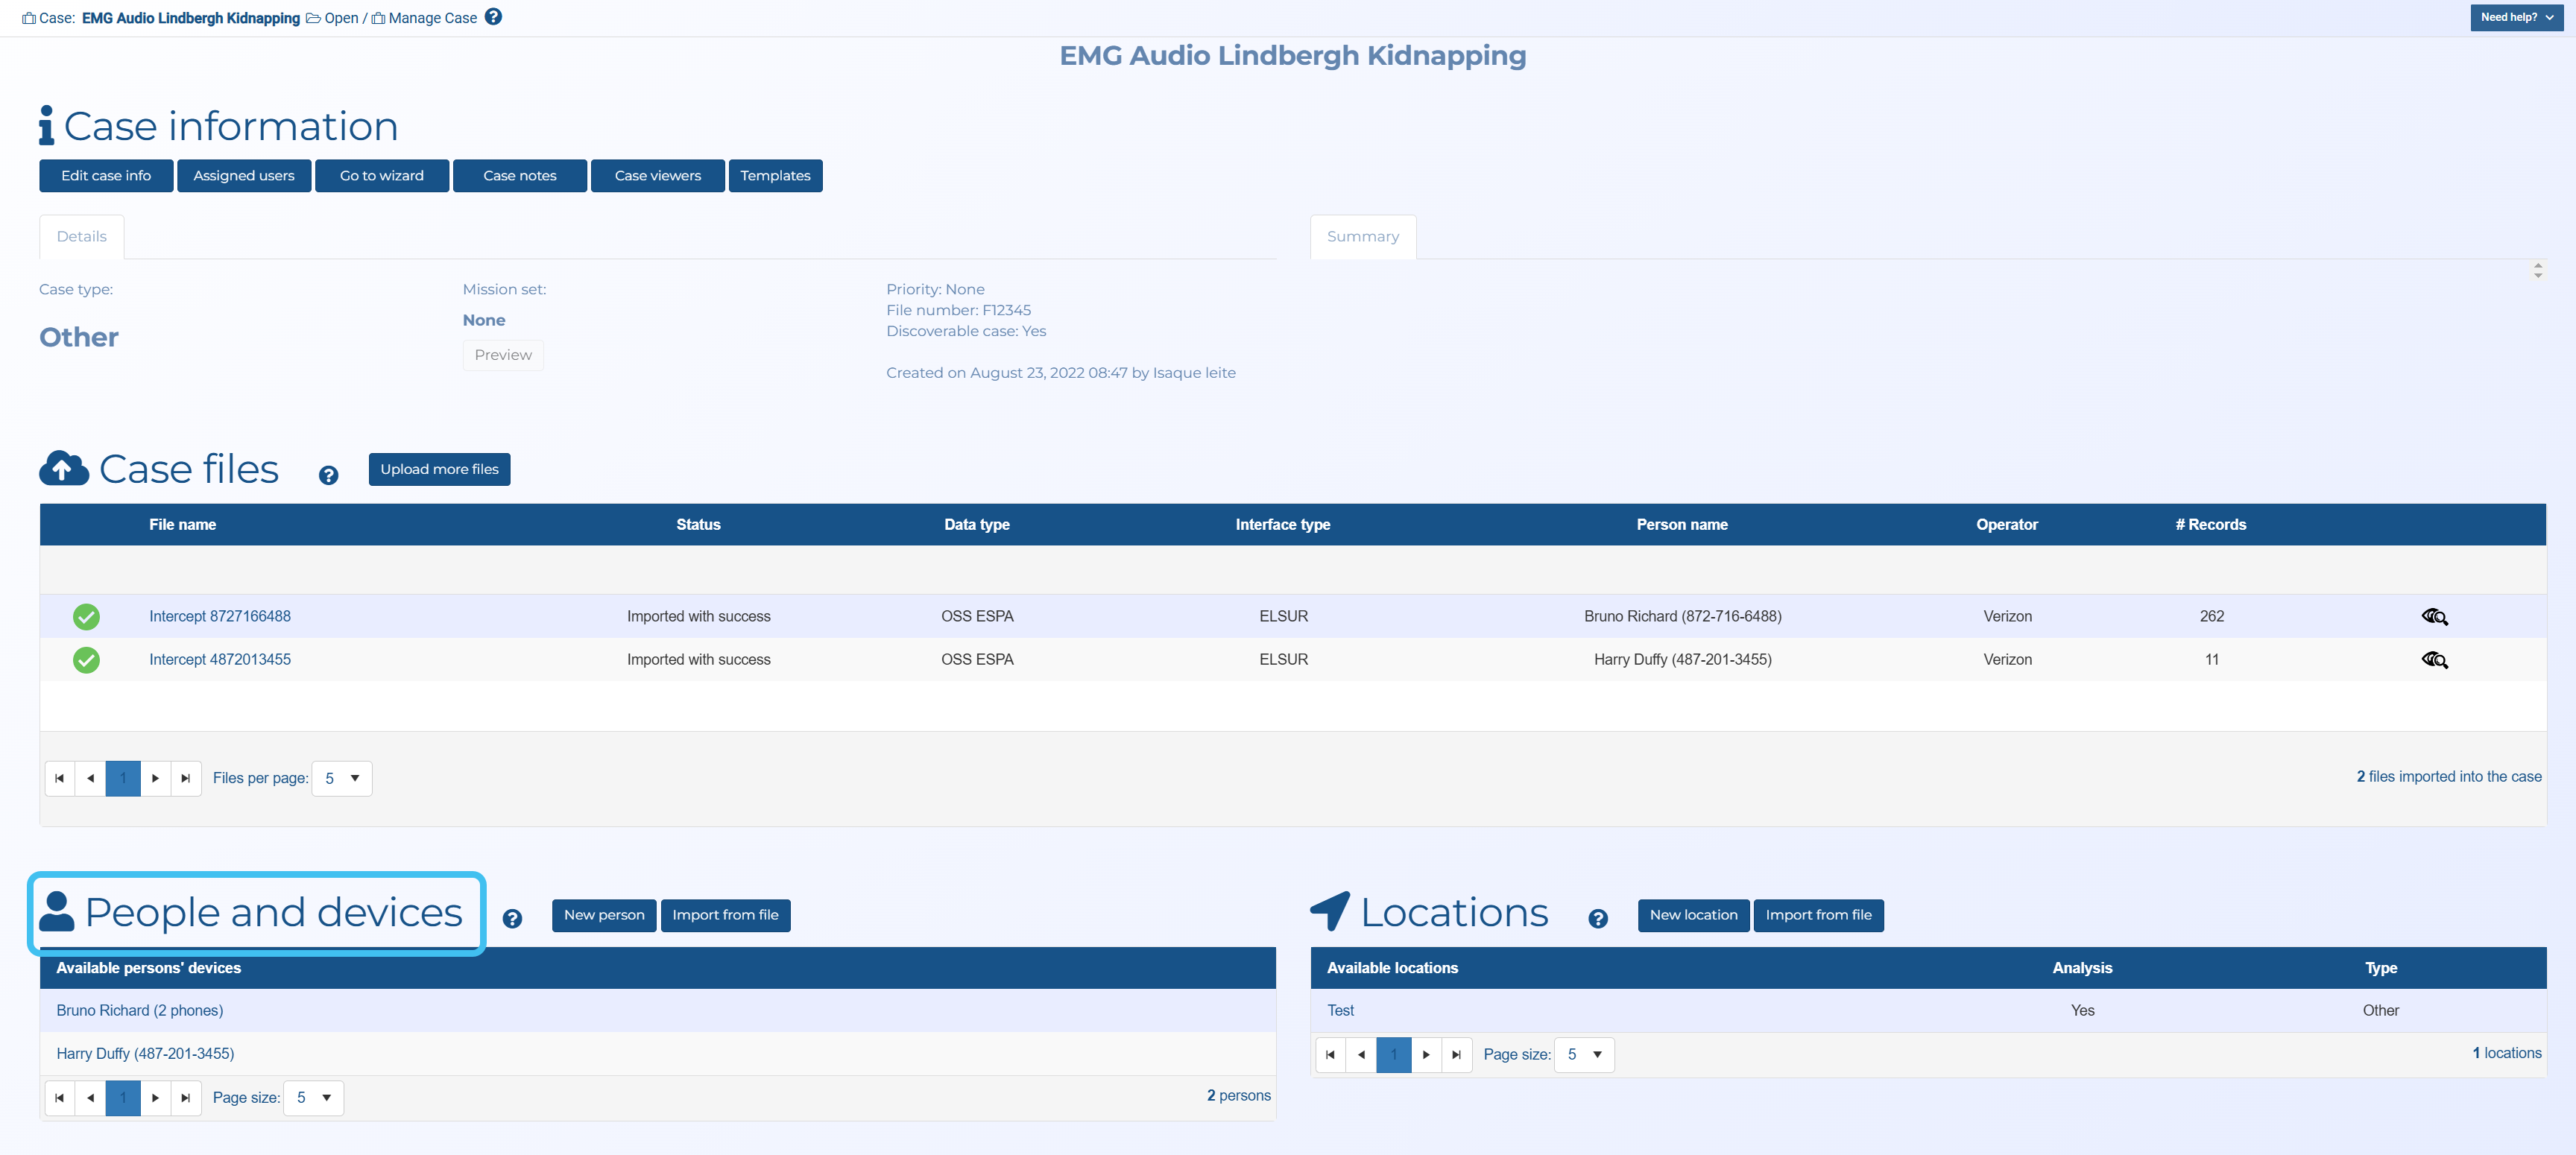Image resolution: width=2576 pixels, height=1155 pixels.
Task: Go to next page of locations
Action: pos(1426,1054)
